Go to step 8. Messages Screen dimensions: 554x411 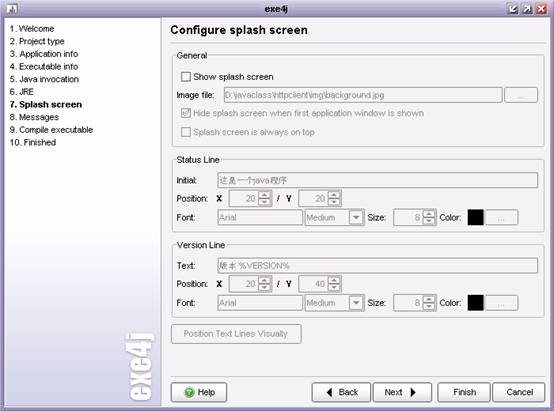tap(34, 117)
